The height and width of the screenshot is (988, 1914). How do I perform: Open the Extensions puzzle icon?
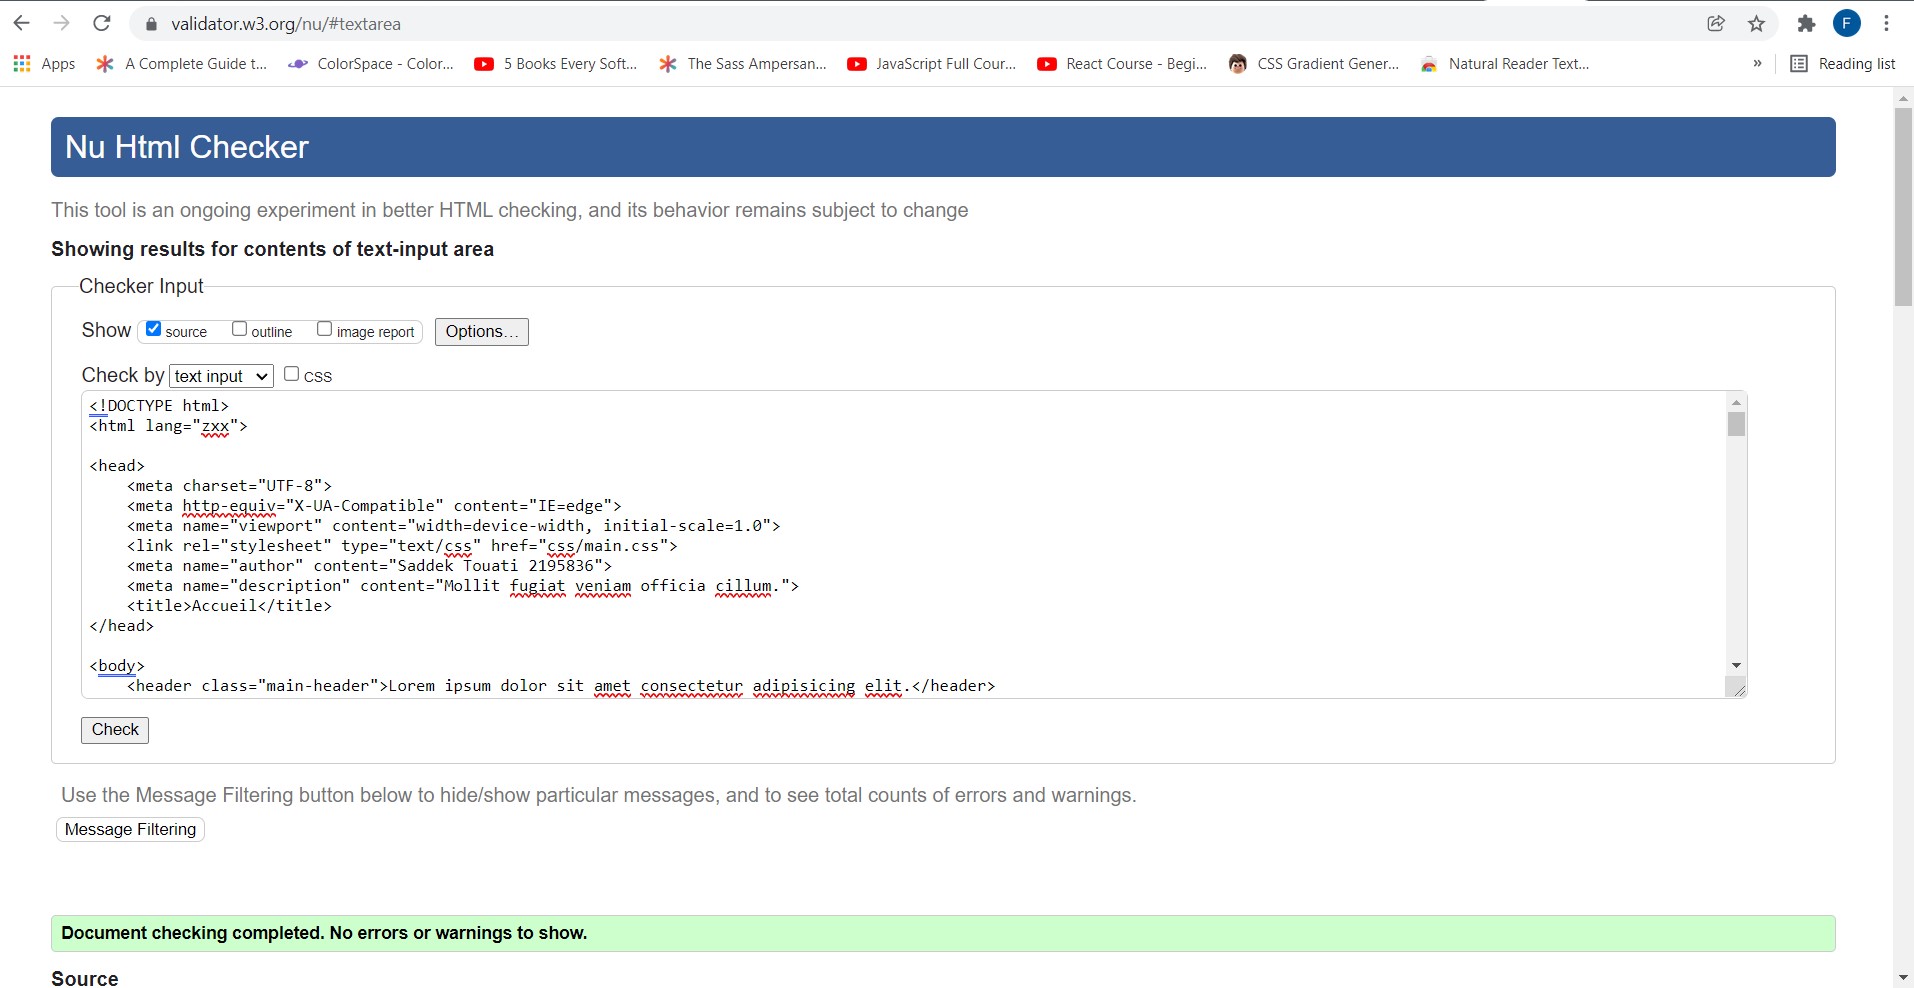tap(1806, 24)
